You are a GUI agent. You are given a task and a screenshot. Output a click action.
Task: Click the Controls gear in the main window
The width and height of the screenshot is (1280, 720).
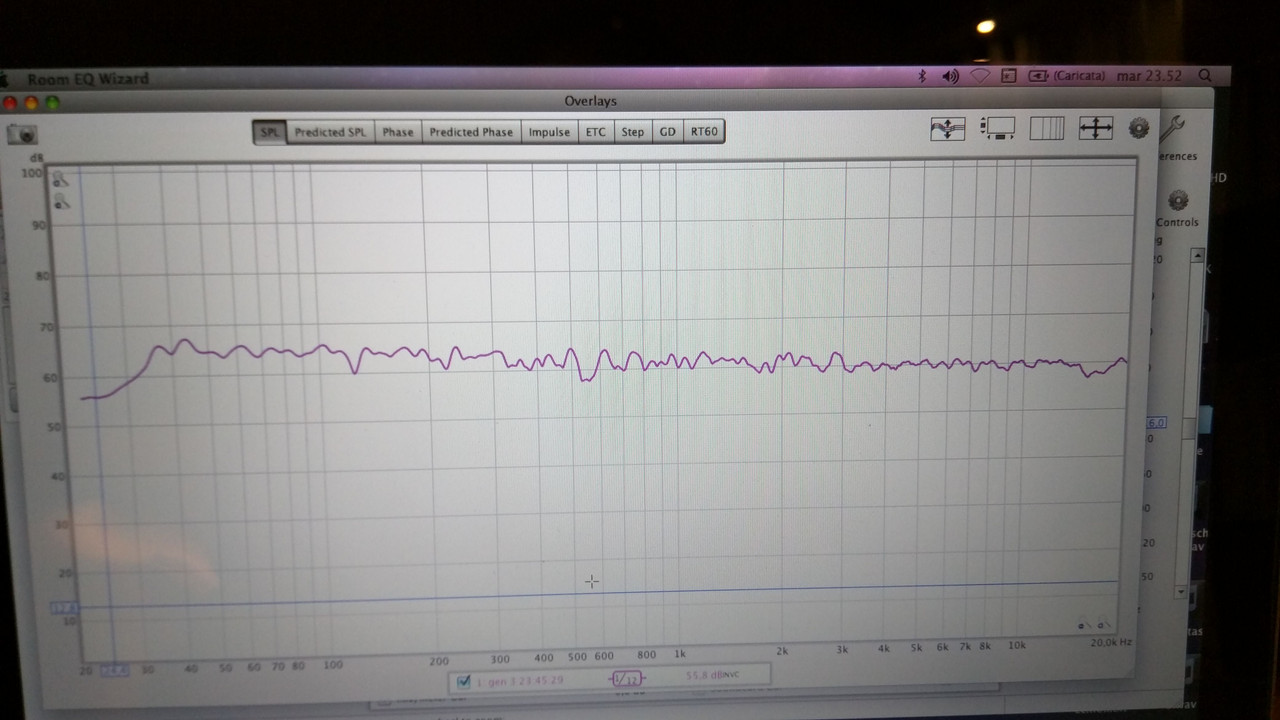pos(1178,200)
